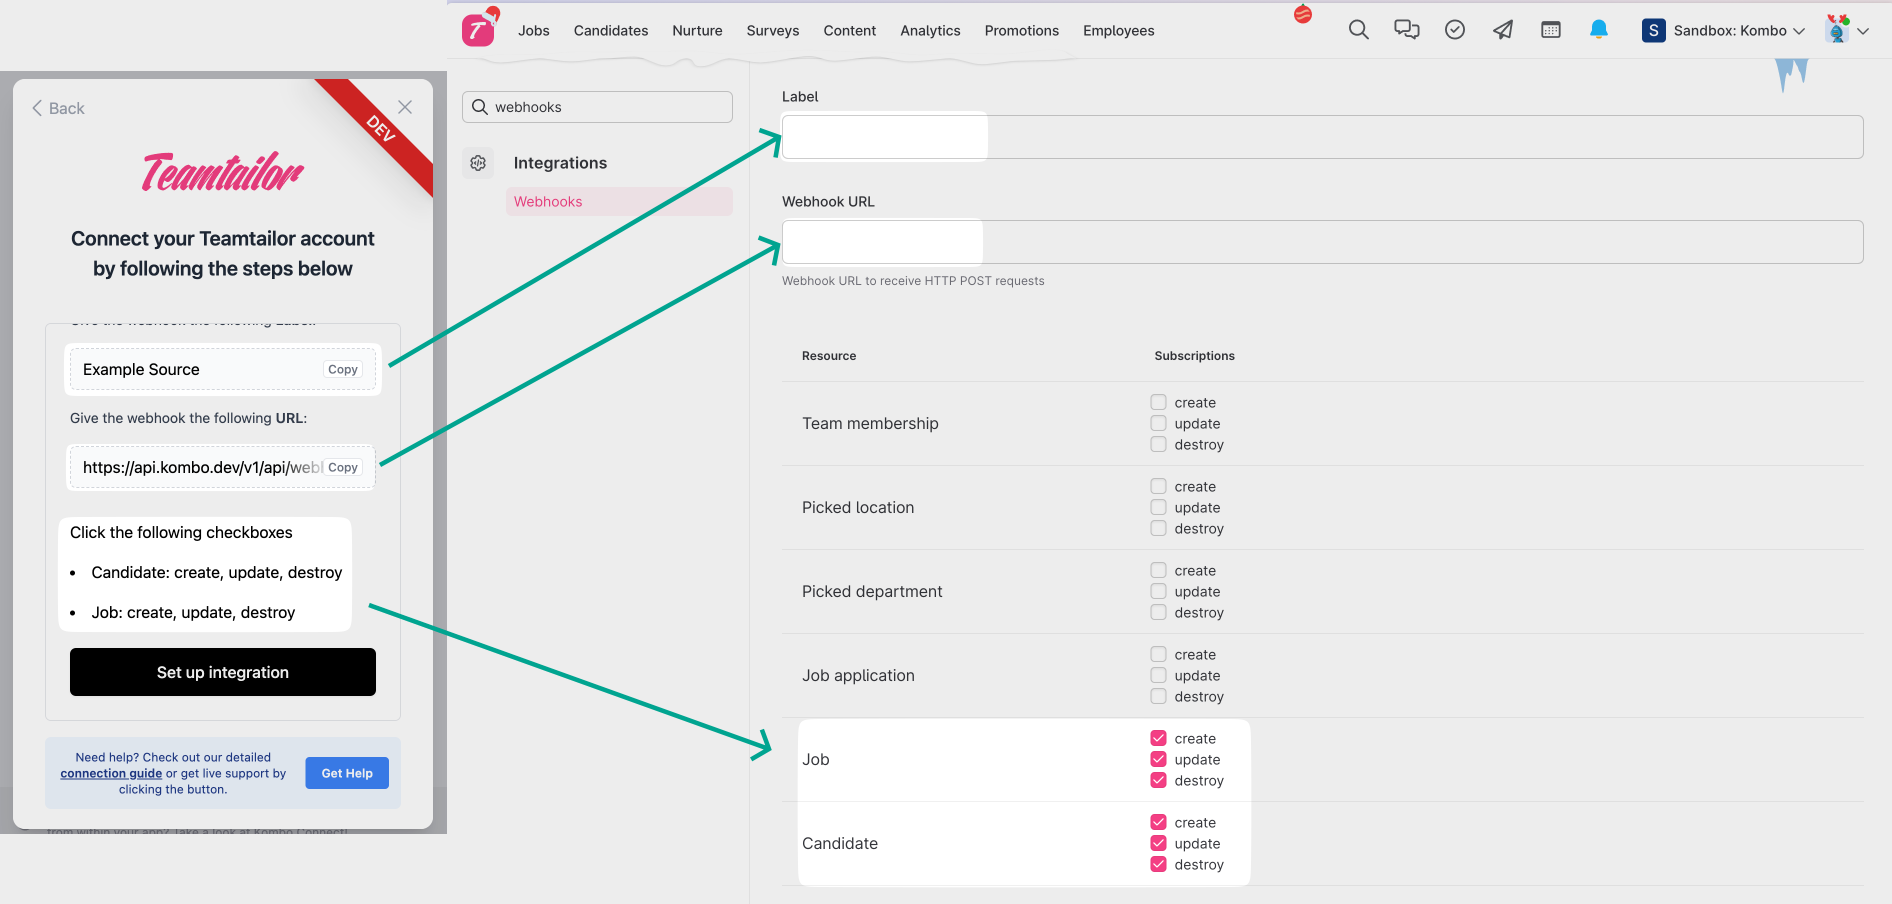The width and height of the screenshot is (1892, 904).
Task: Copy the kombo webhook URL
Action: tap(343, 467)
